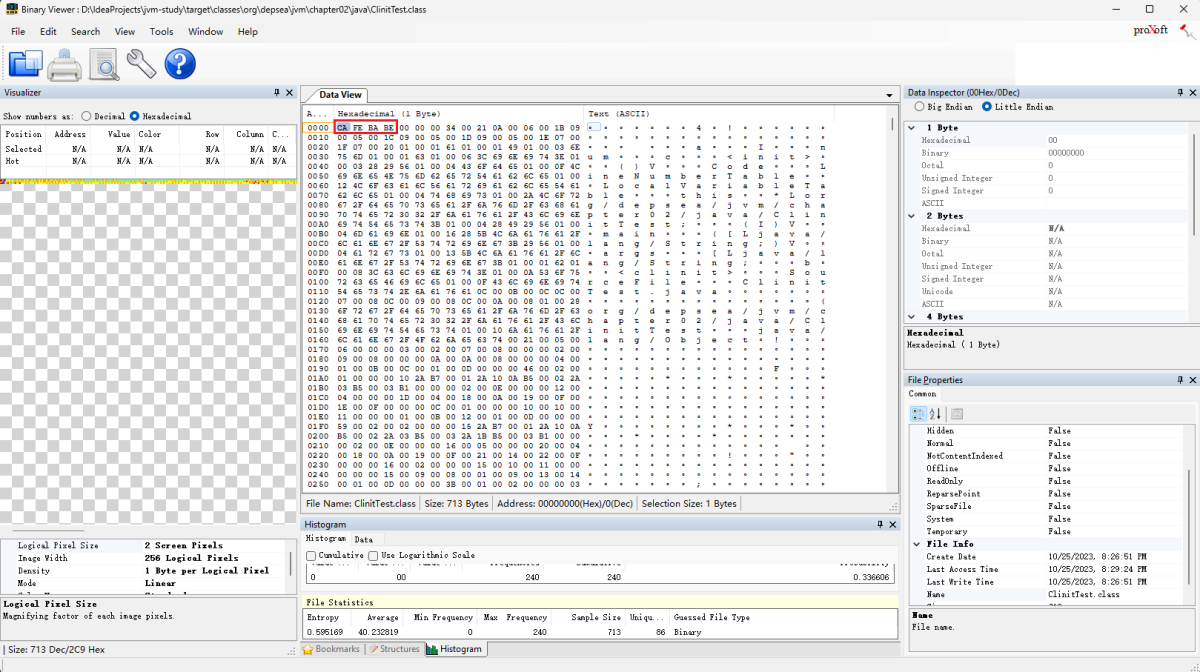Select the ReadOnly property row

[x=1048, y=481]
